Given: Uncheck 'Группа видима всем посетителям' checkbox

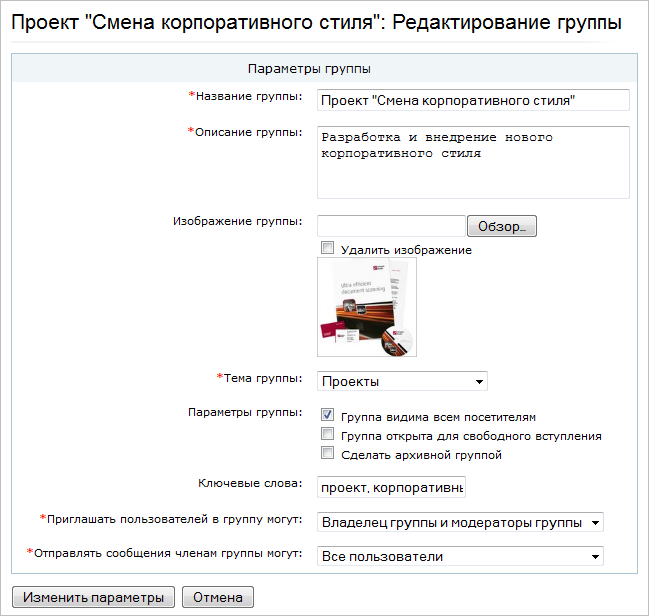Looking at the screenshot, I should (326, 415).
